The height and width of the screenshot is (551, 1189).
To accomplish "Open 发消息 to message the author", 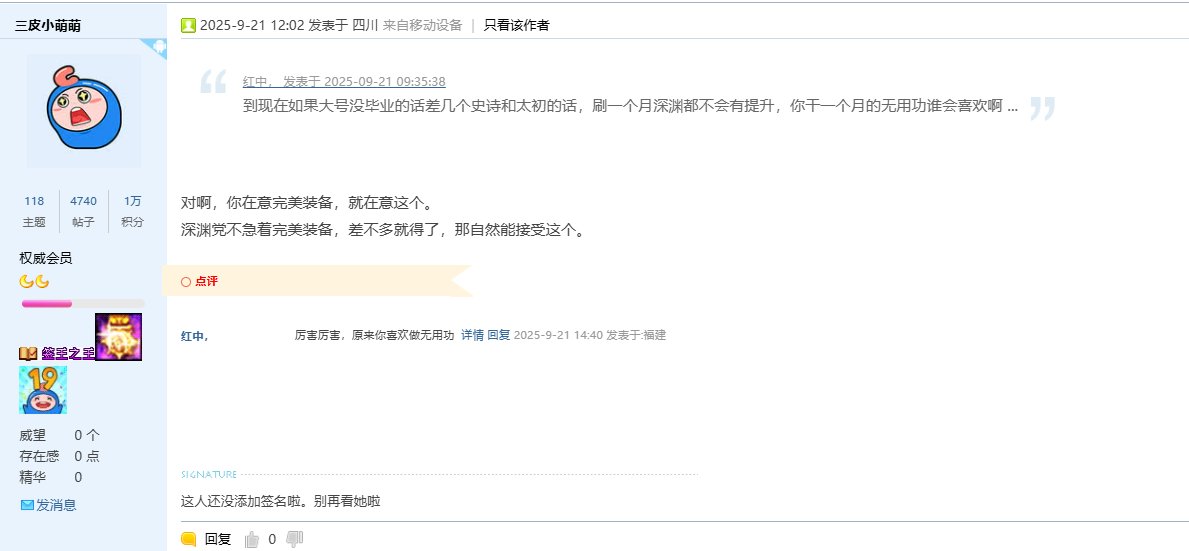I will click(x=56, y=505).
